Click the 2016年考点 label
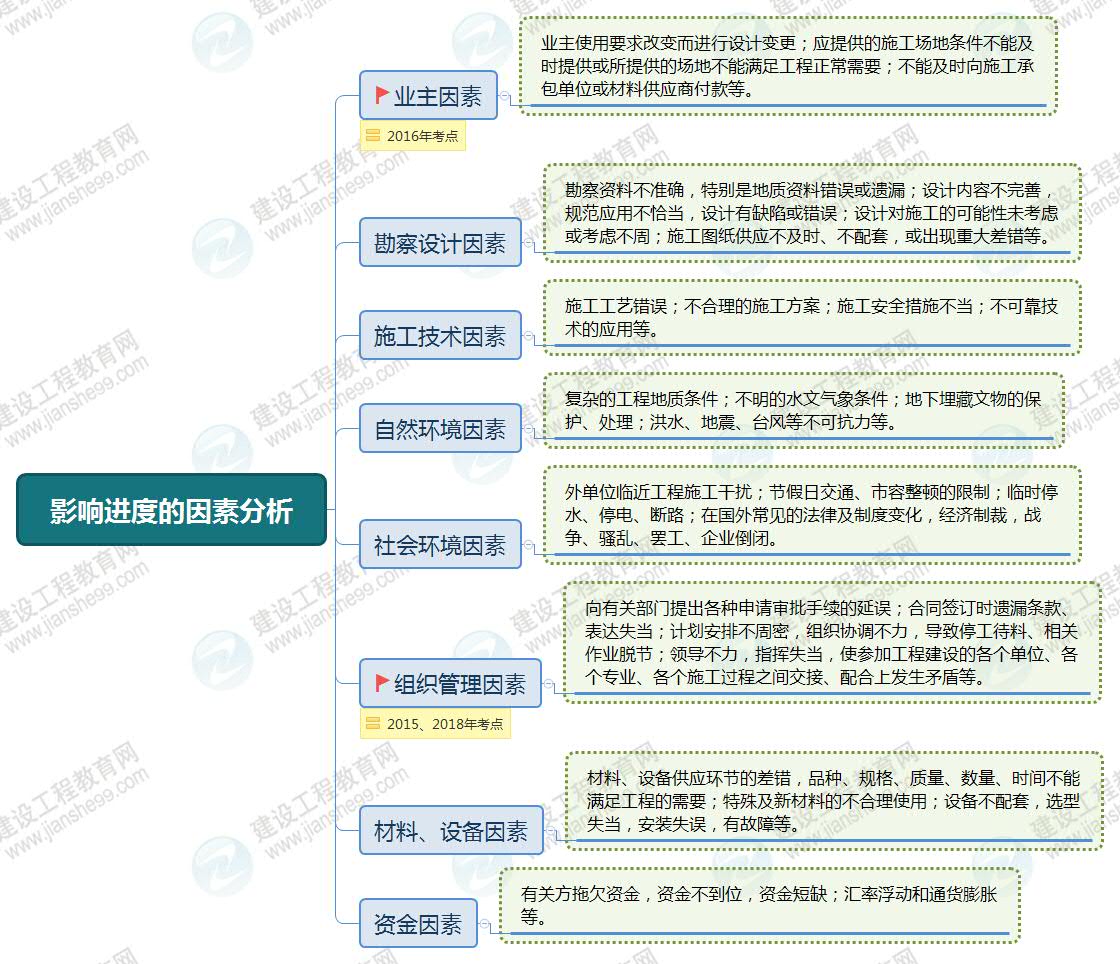 (422, 136)
